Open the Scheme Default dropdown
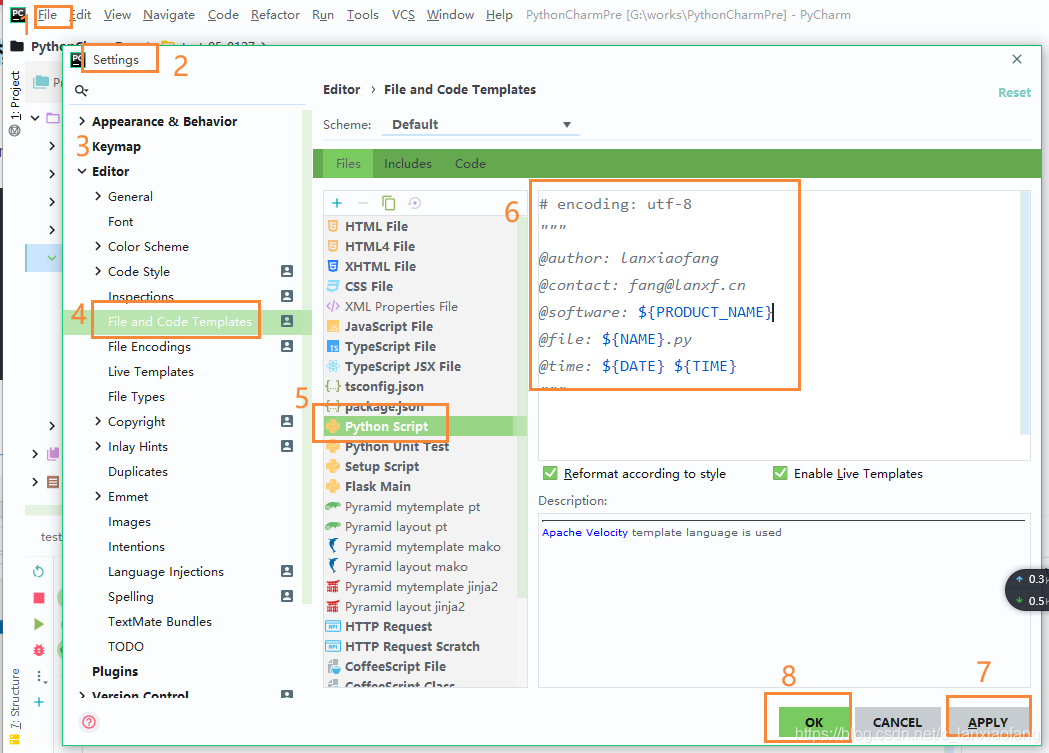1049x753 pixels. tap(480, 124)
